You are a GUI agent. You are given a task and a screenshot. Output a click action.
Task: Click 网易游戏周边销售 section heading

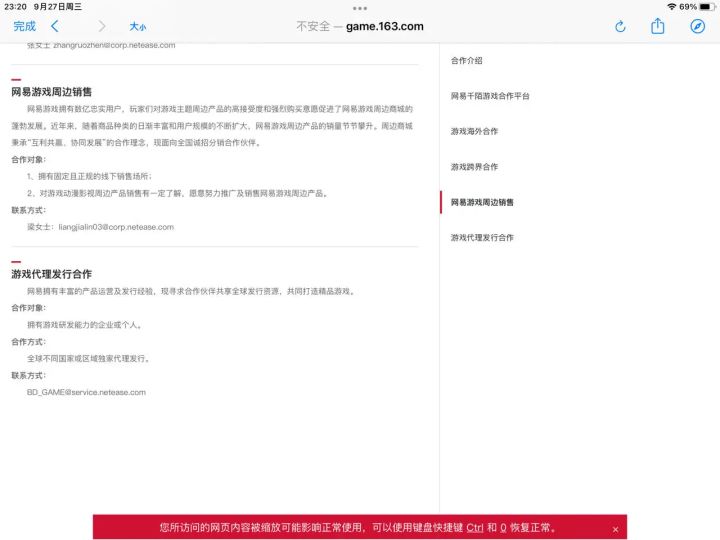click(x=51, y=92)
